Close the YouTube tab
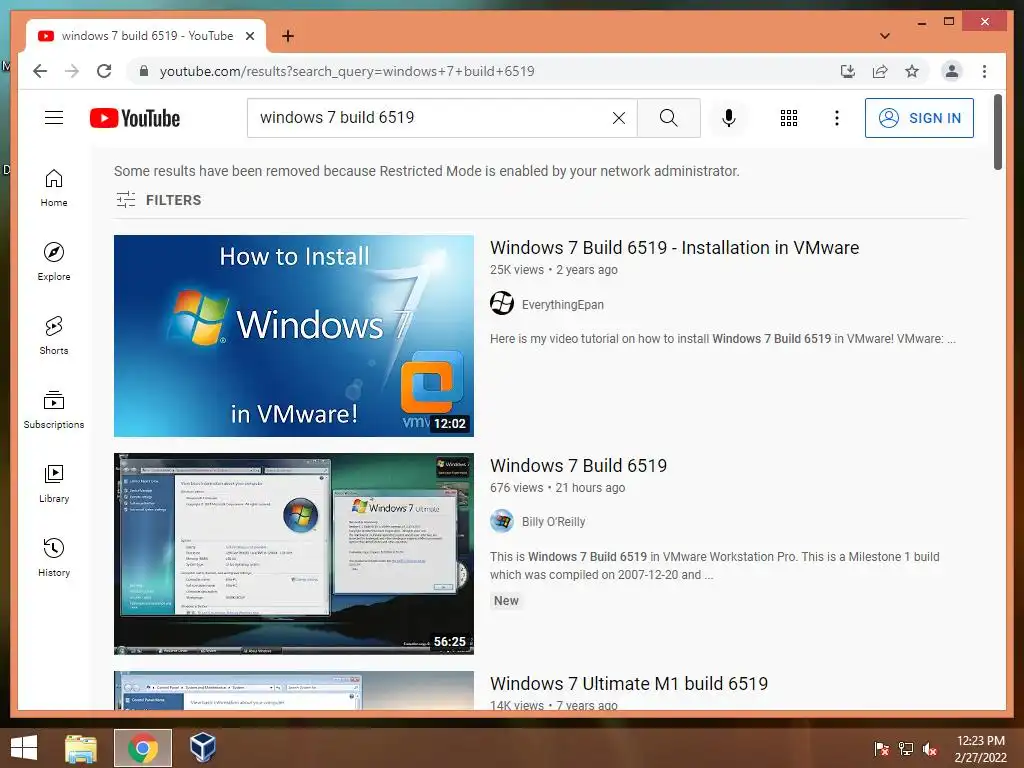This screenshot has width=1024, height=768. click(x=249, y=36)
